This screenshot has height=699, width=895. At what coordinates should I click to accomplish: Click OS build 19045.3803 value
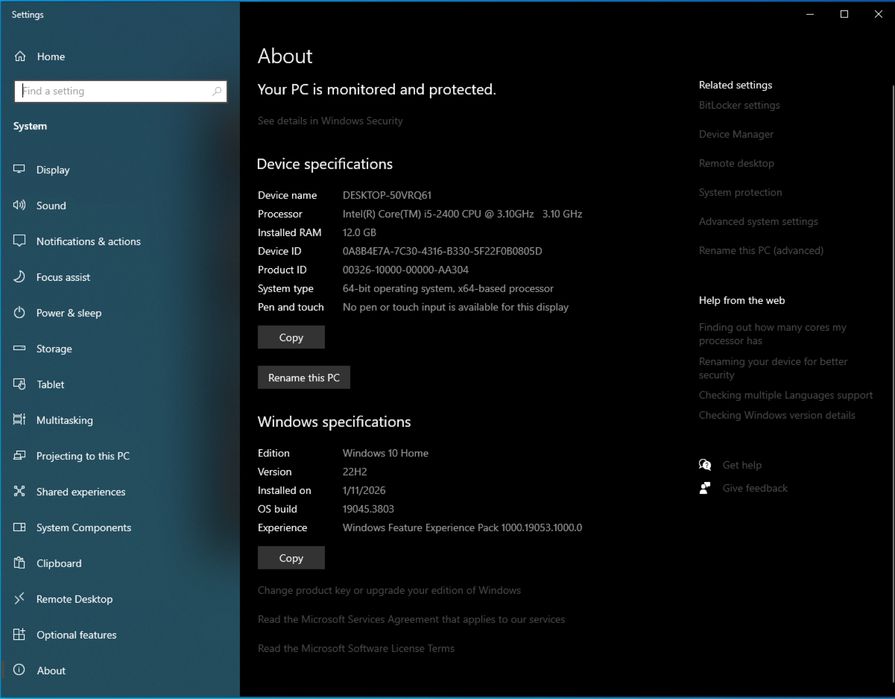click(368, 509)
